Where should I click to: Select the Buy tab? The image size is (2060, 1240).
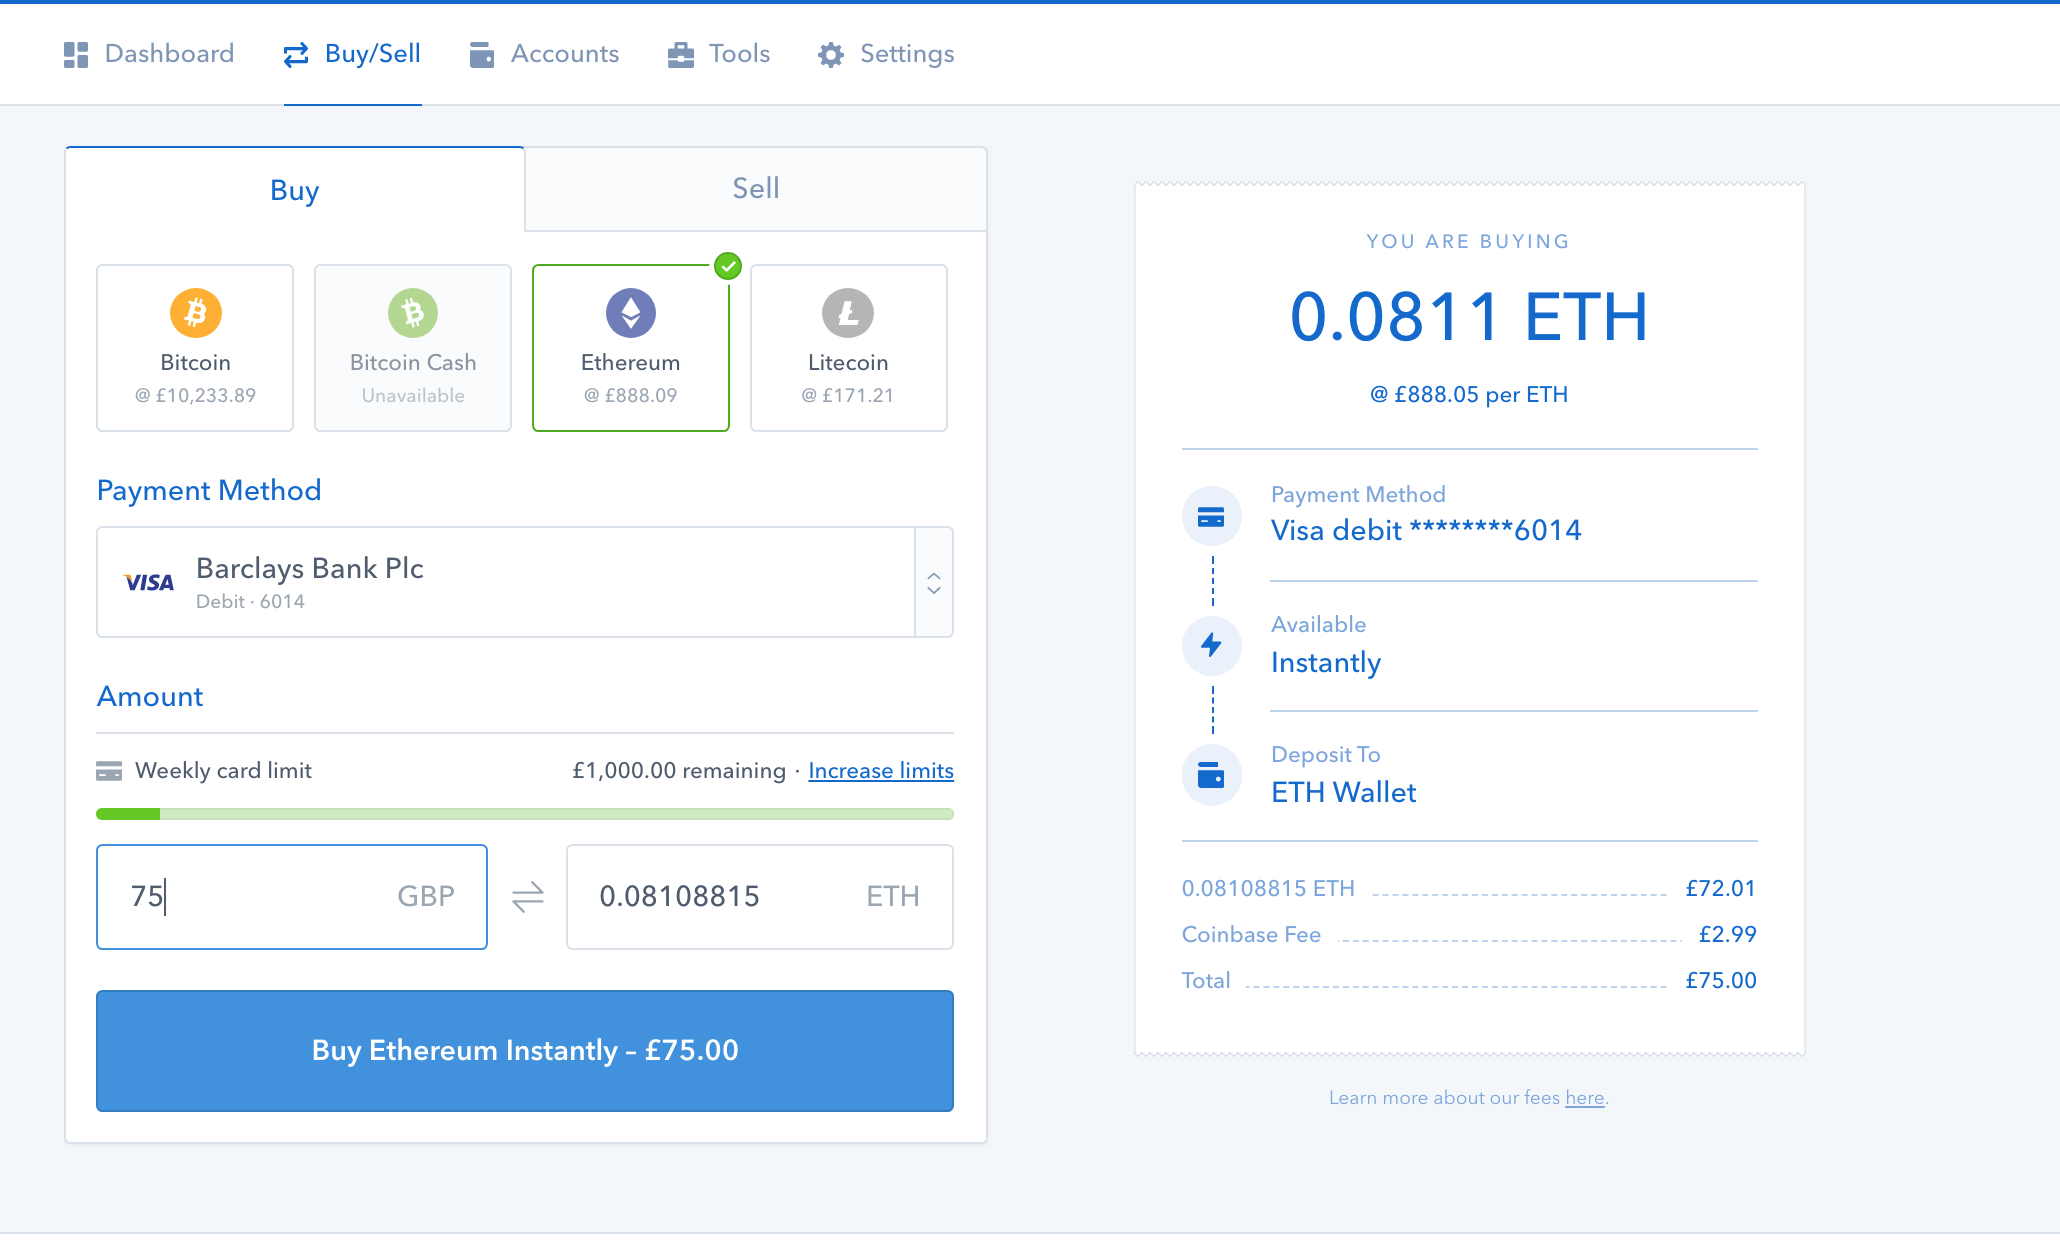pos(293,190)
